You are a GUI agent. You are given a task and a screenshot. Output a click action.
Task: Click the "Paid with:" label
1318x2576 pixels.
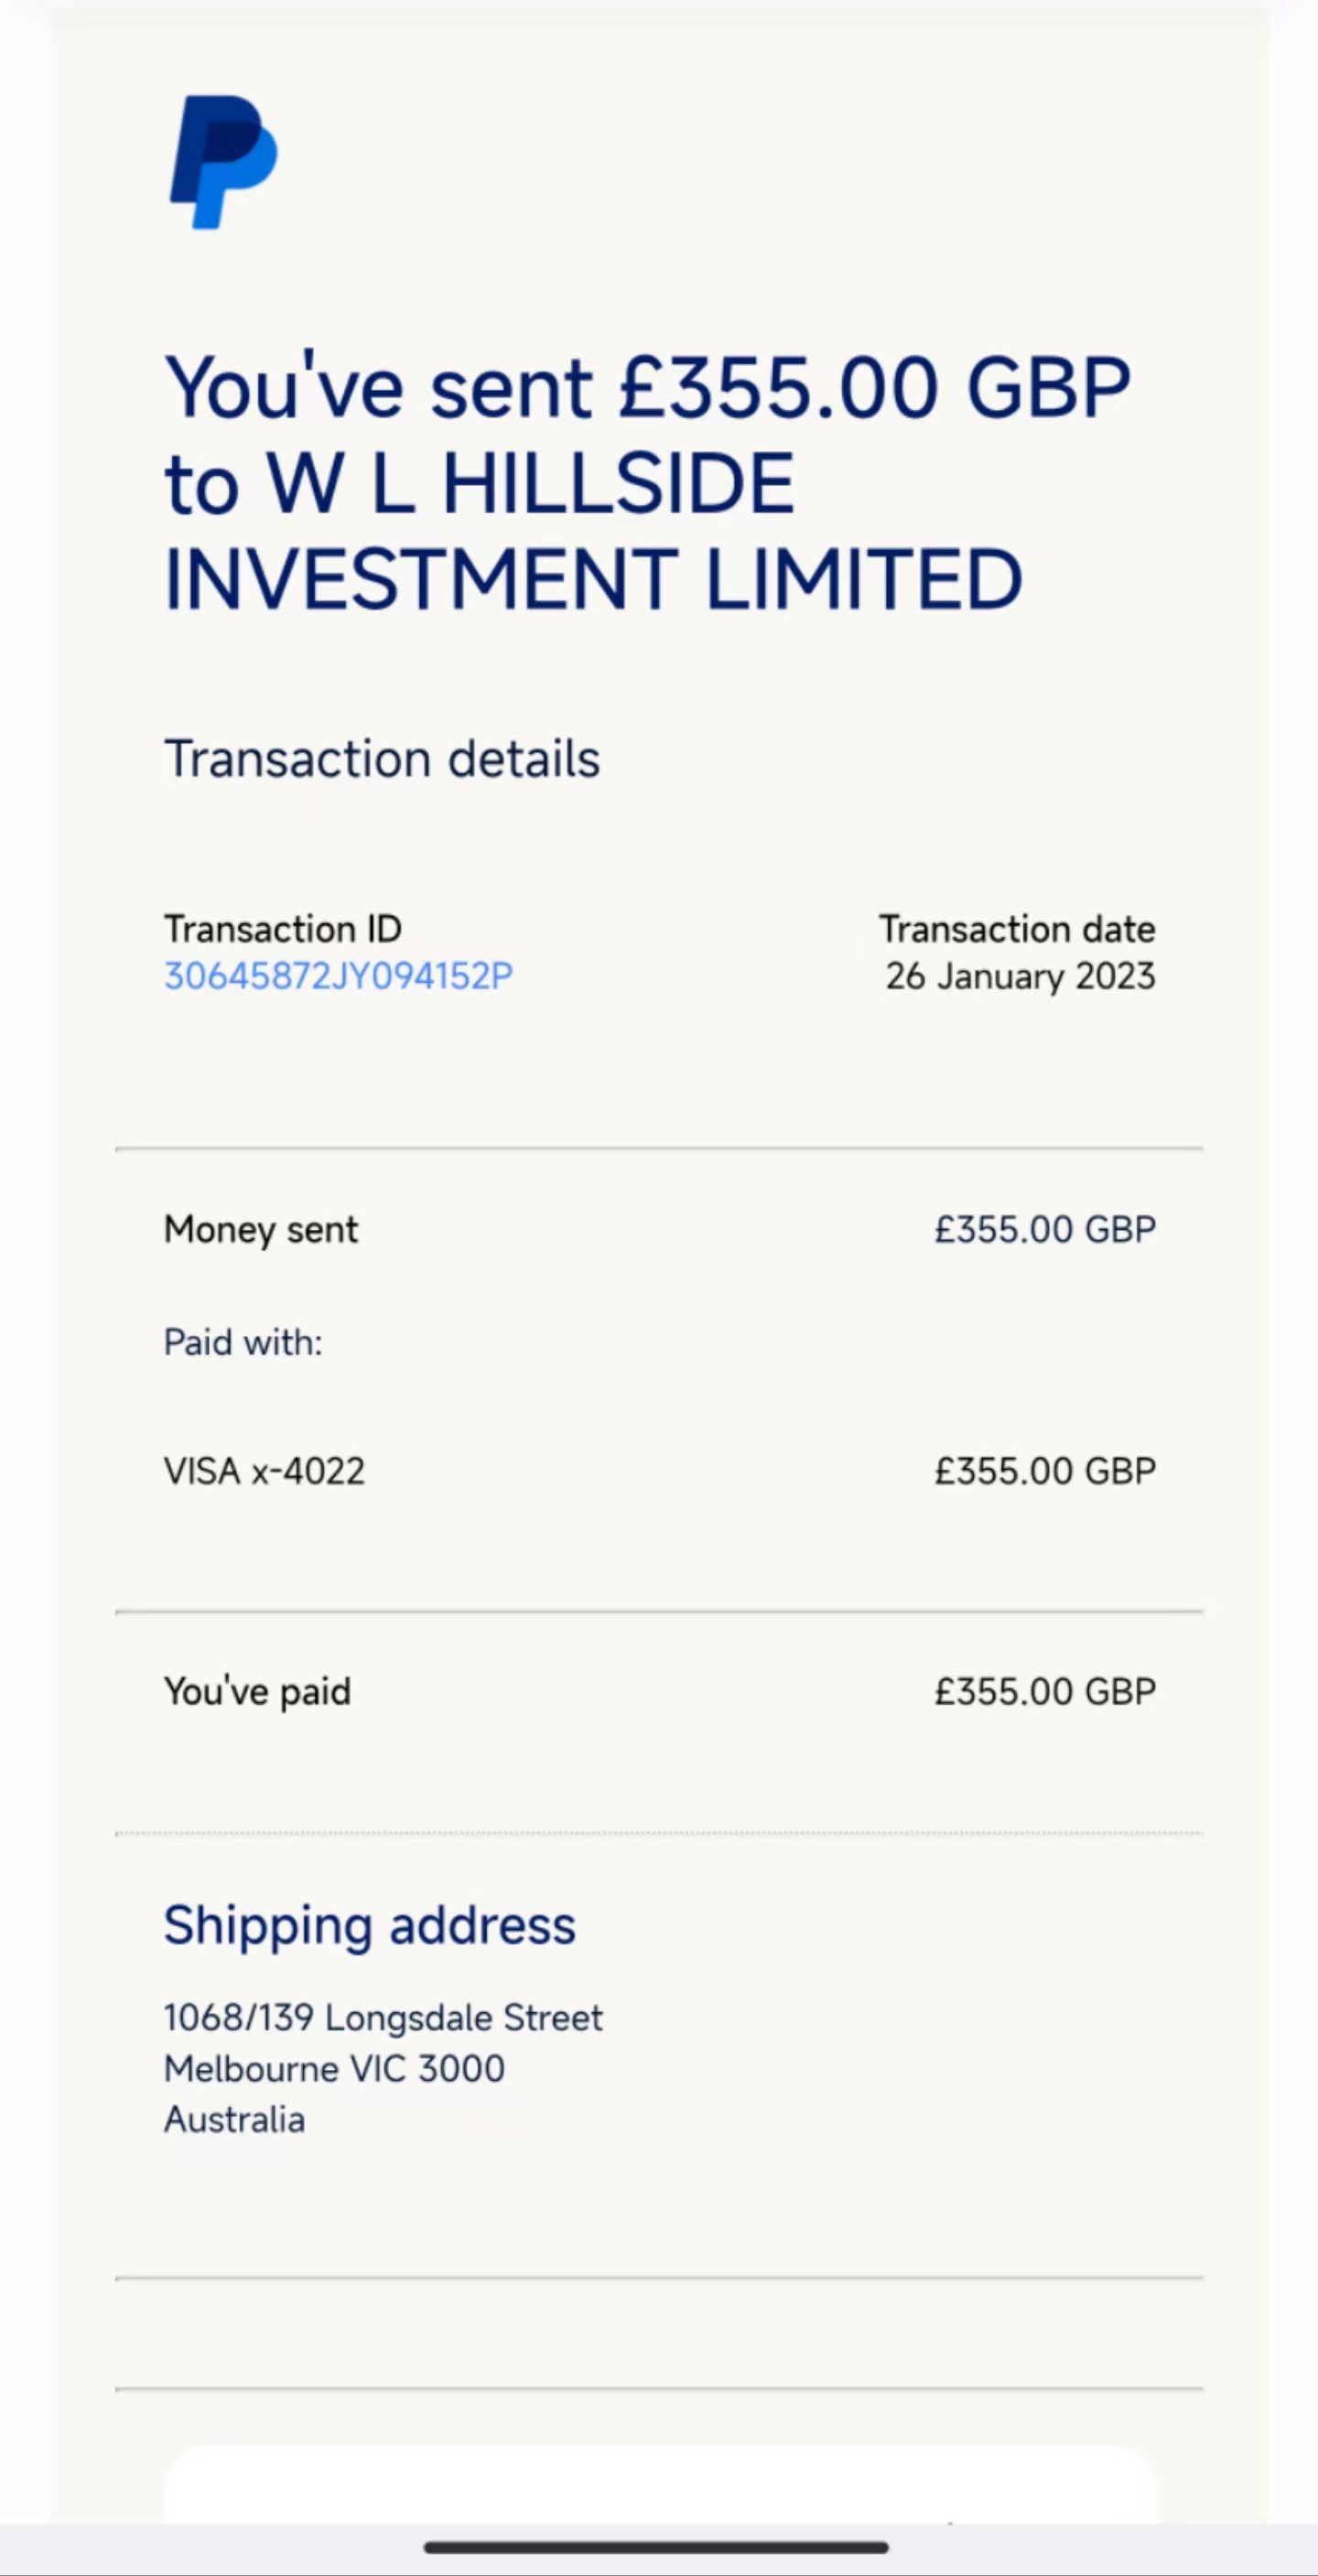(243, 1342)
